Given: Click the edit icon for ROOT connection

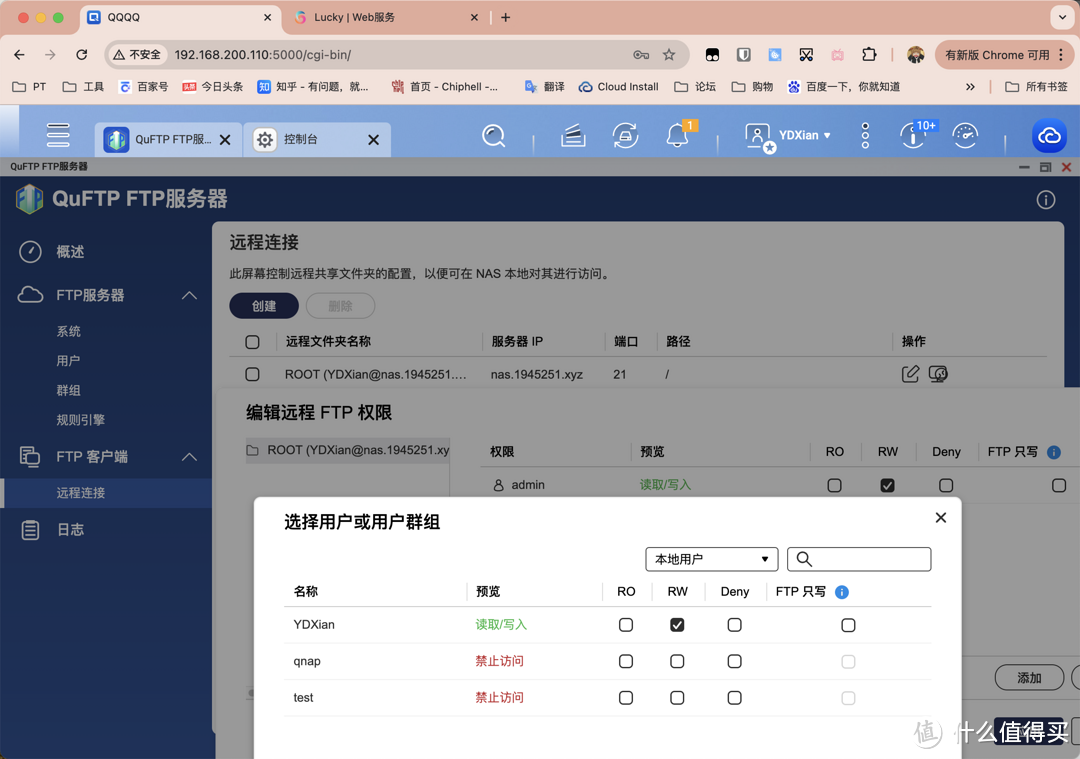Looking at the screenshot, I should (910, 374).
